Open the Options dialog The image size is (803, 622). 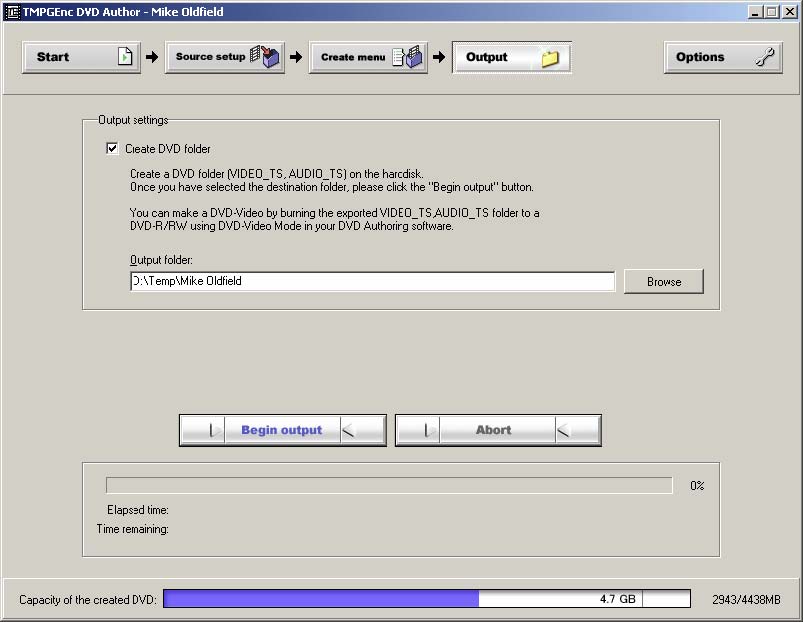click(x=723, y=57)
